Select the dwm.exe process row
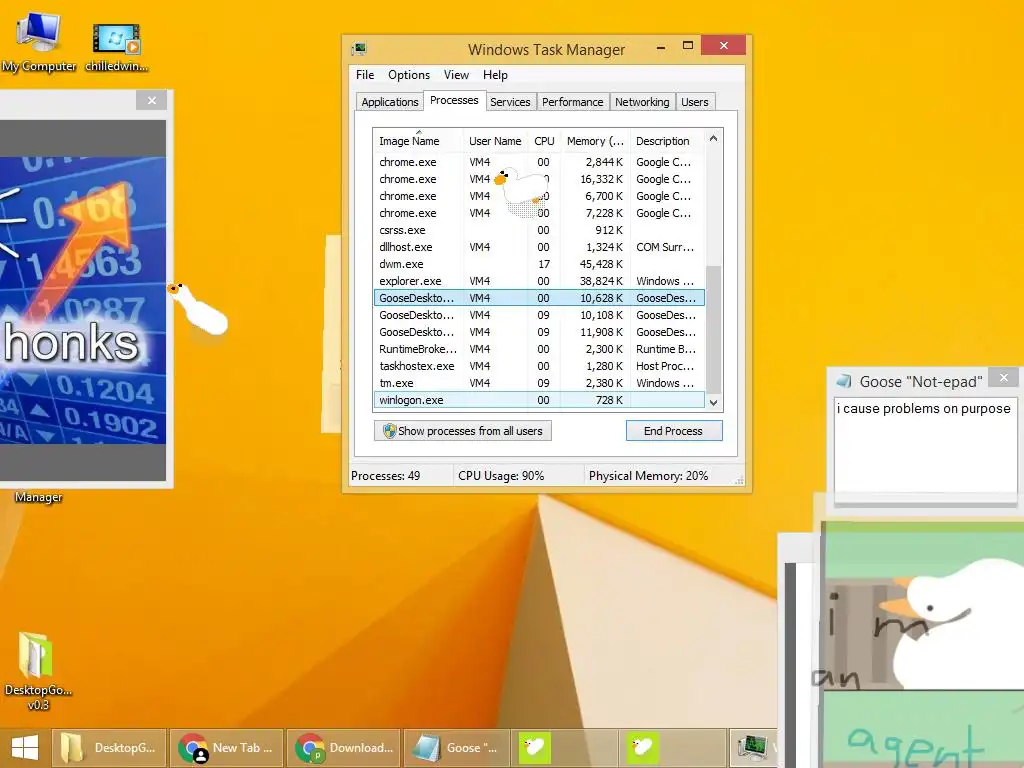This screenshot has height=768, width=1024. [539, 264]
